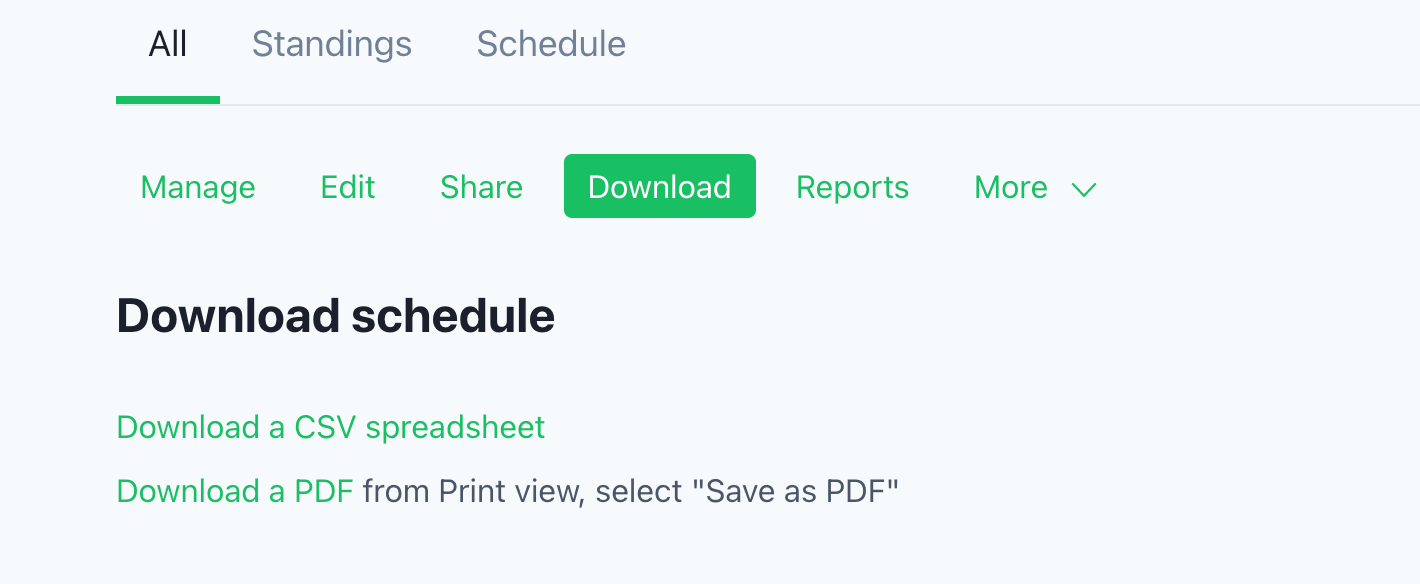Access sharing settings with Share
Image resolution: width=1420 pixels, height=584 pixels.
[481, 187]
